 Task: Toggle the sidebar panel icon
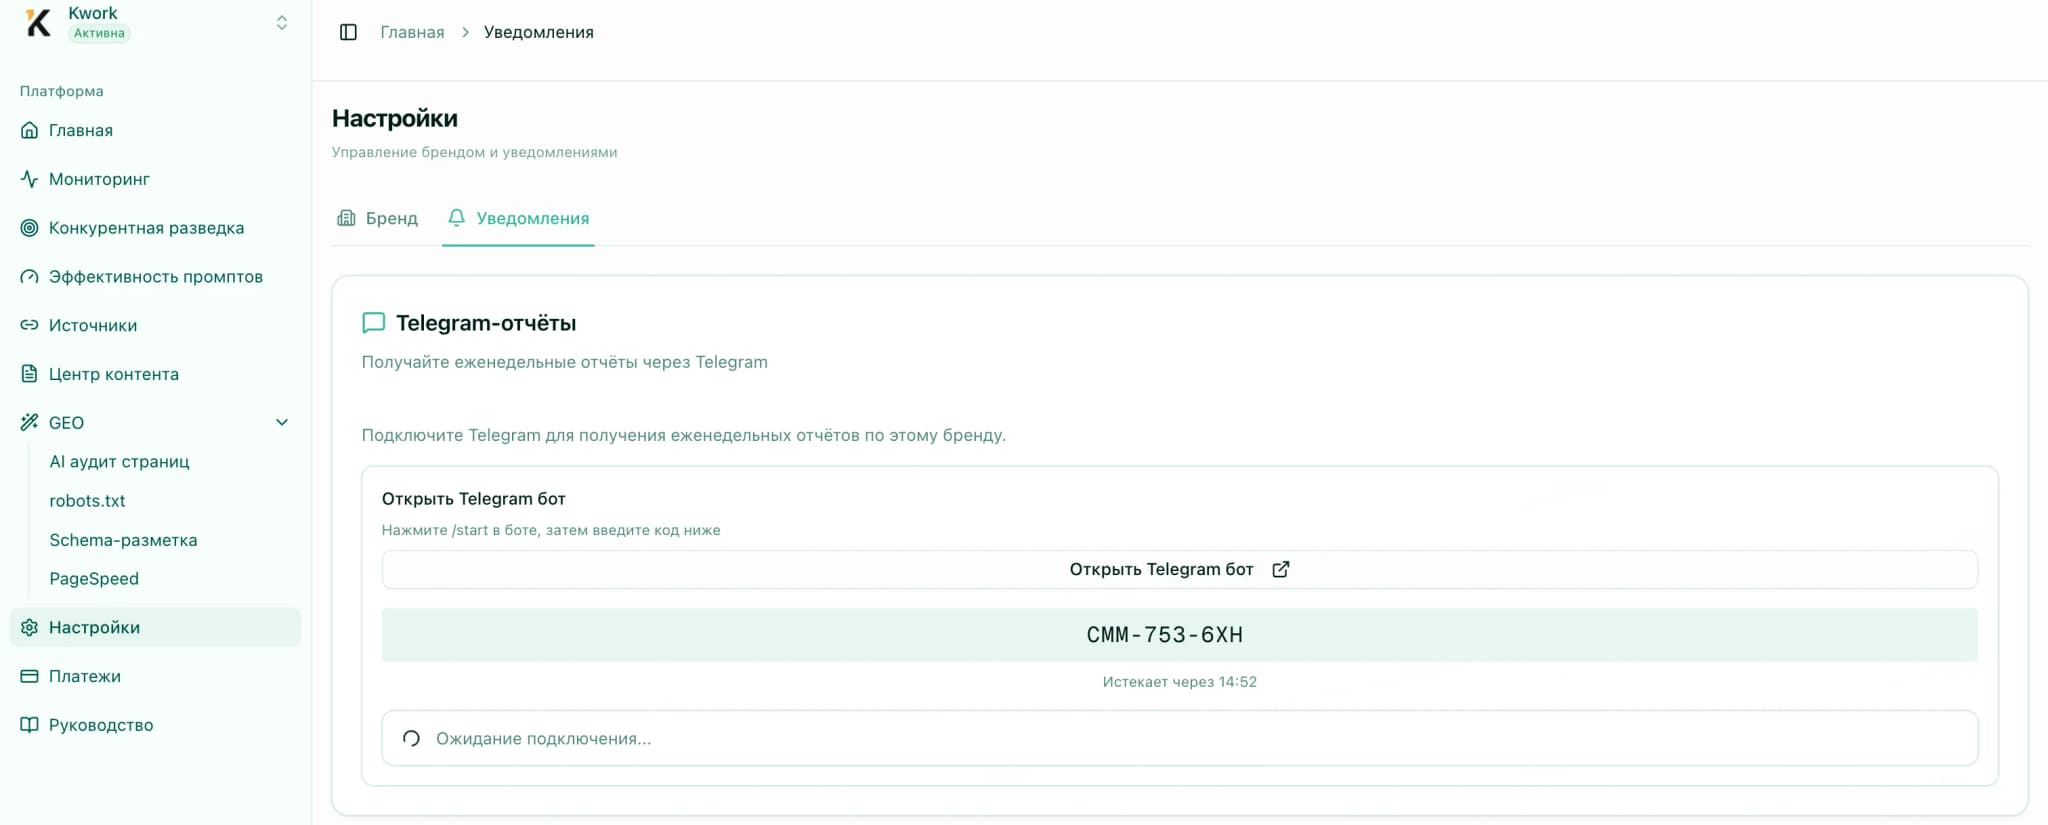348,32
